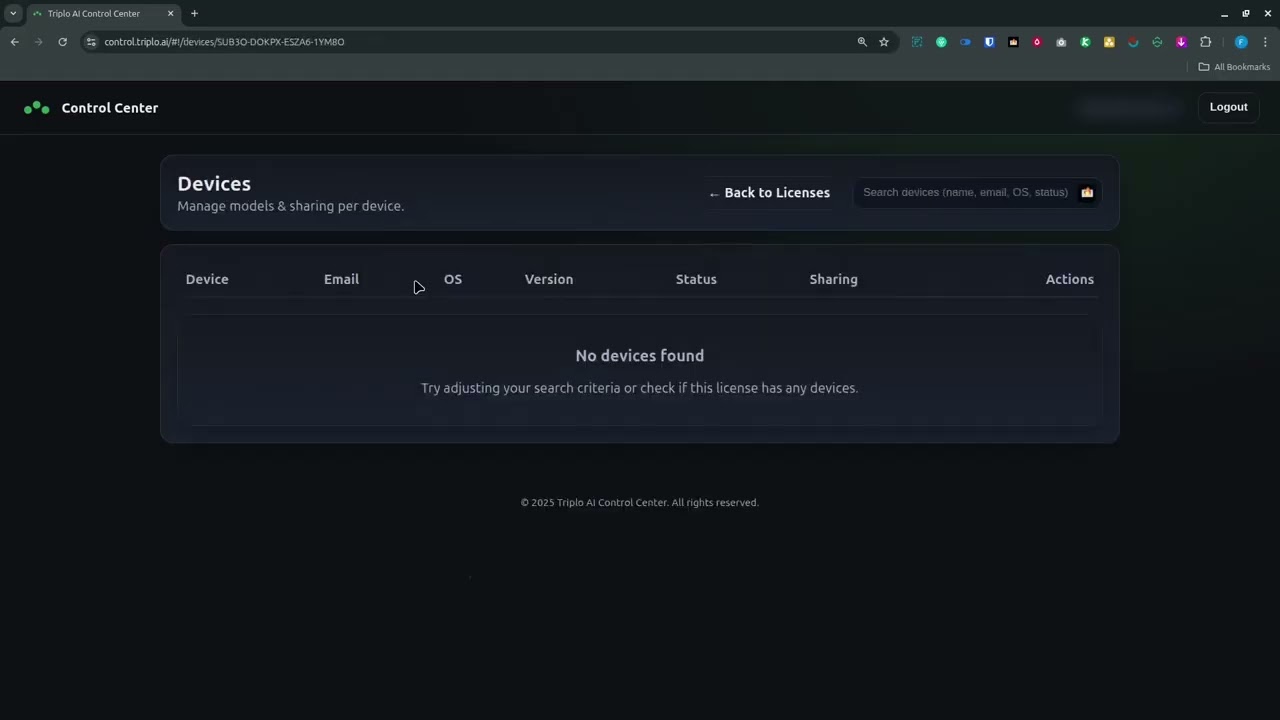Image resolution: width=1280 pixels, height=720 pixels.
Task: Click the green circle V extension icon
Action: pyautogui.click(x=941, y=42)
